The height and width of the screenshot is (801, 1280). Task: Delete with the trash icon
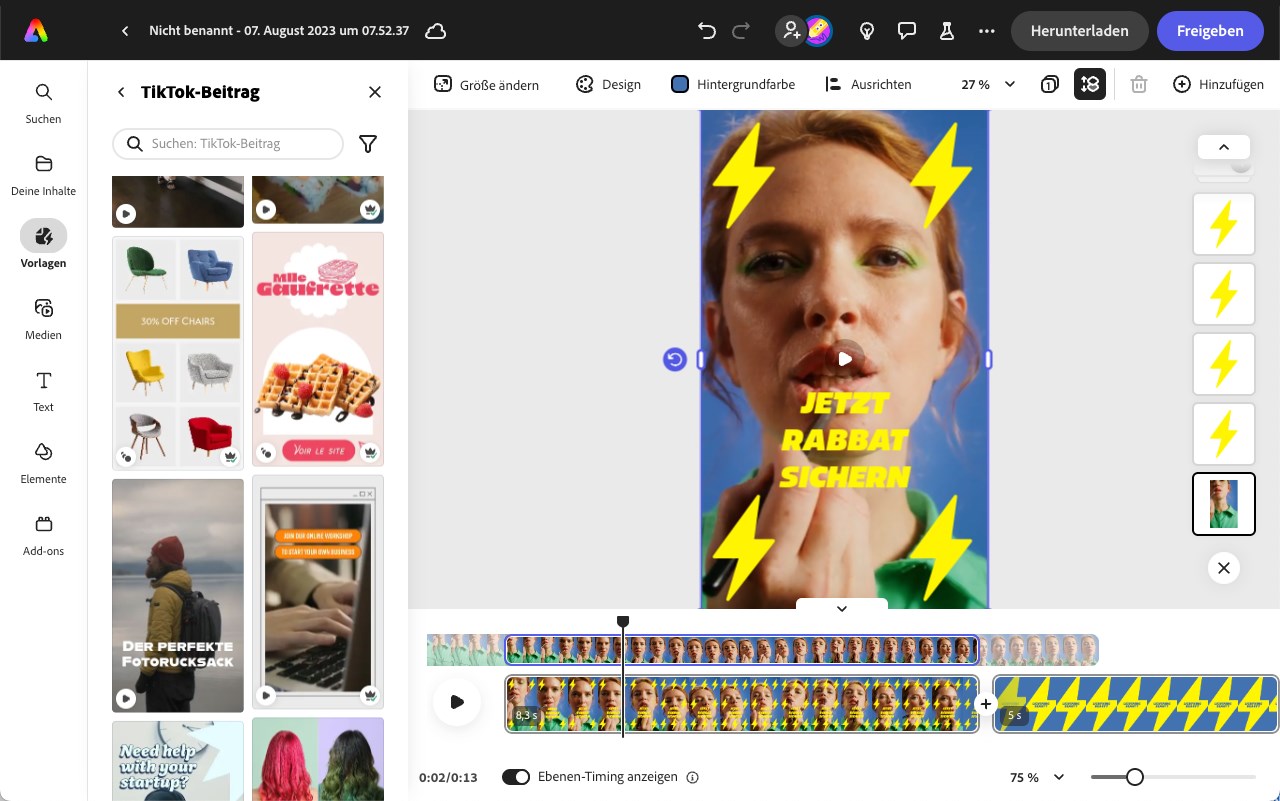[x=1138, y=84]
